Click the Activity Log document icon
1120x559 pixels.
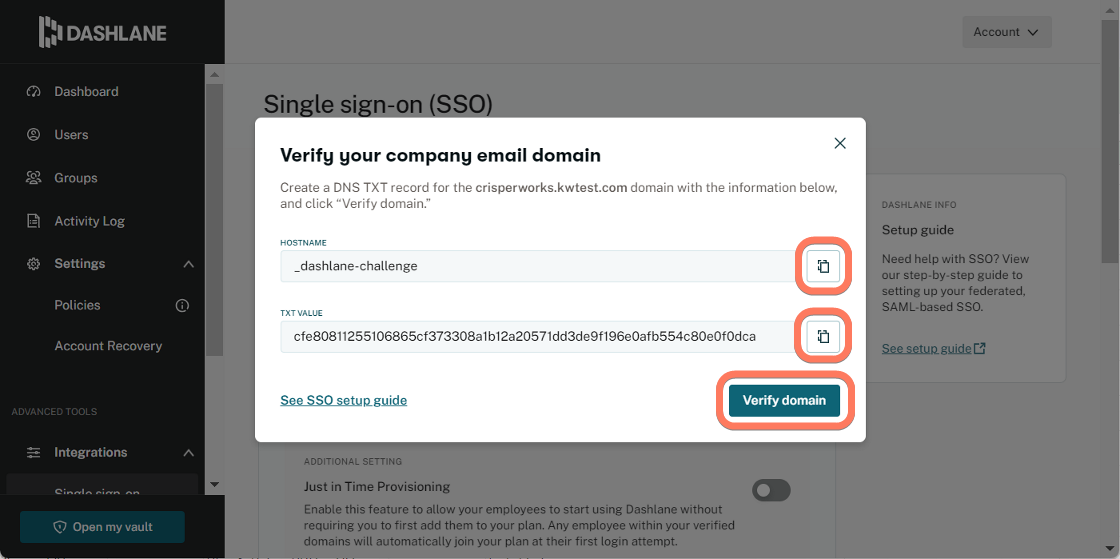(x=33, y=221)
